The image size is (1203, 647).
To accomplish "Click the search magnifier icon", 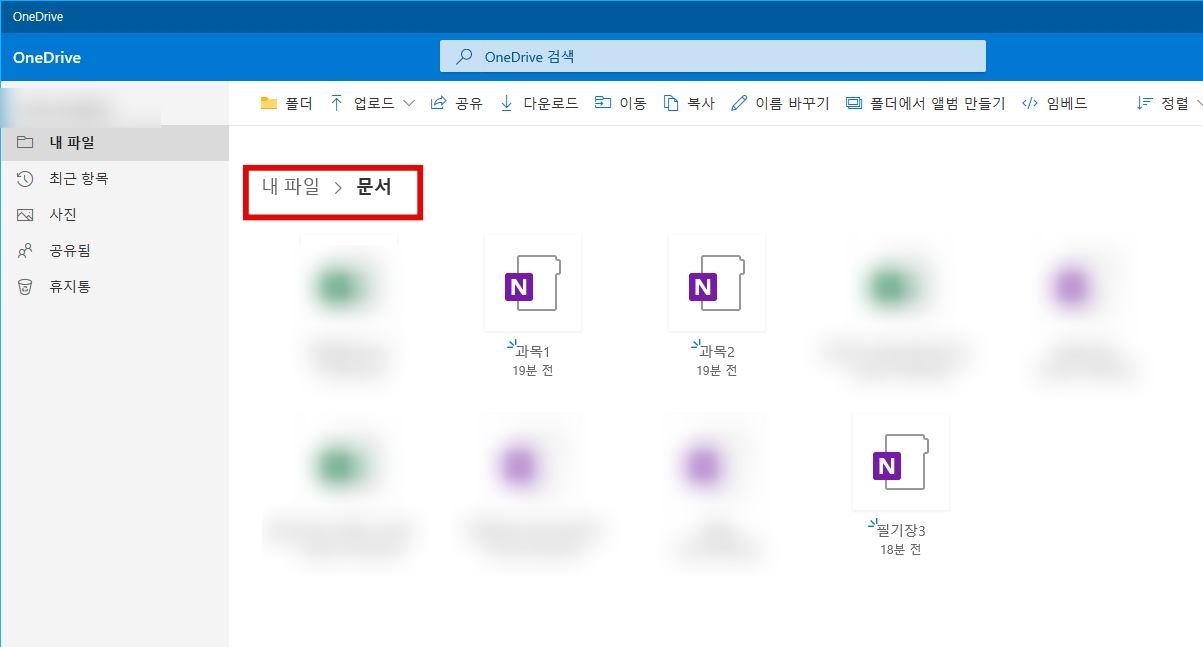I will [464, 57].
